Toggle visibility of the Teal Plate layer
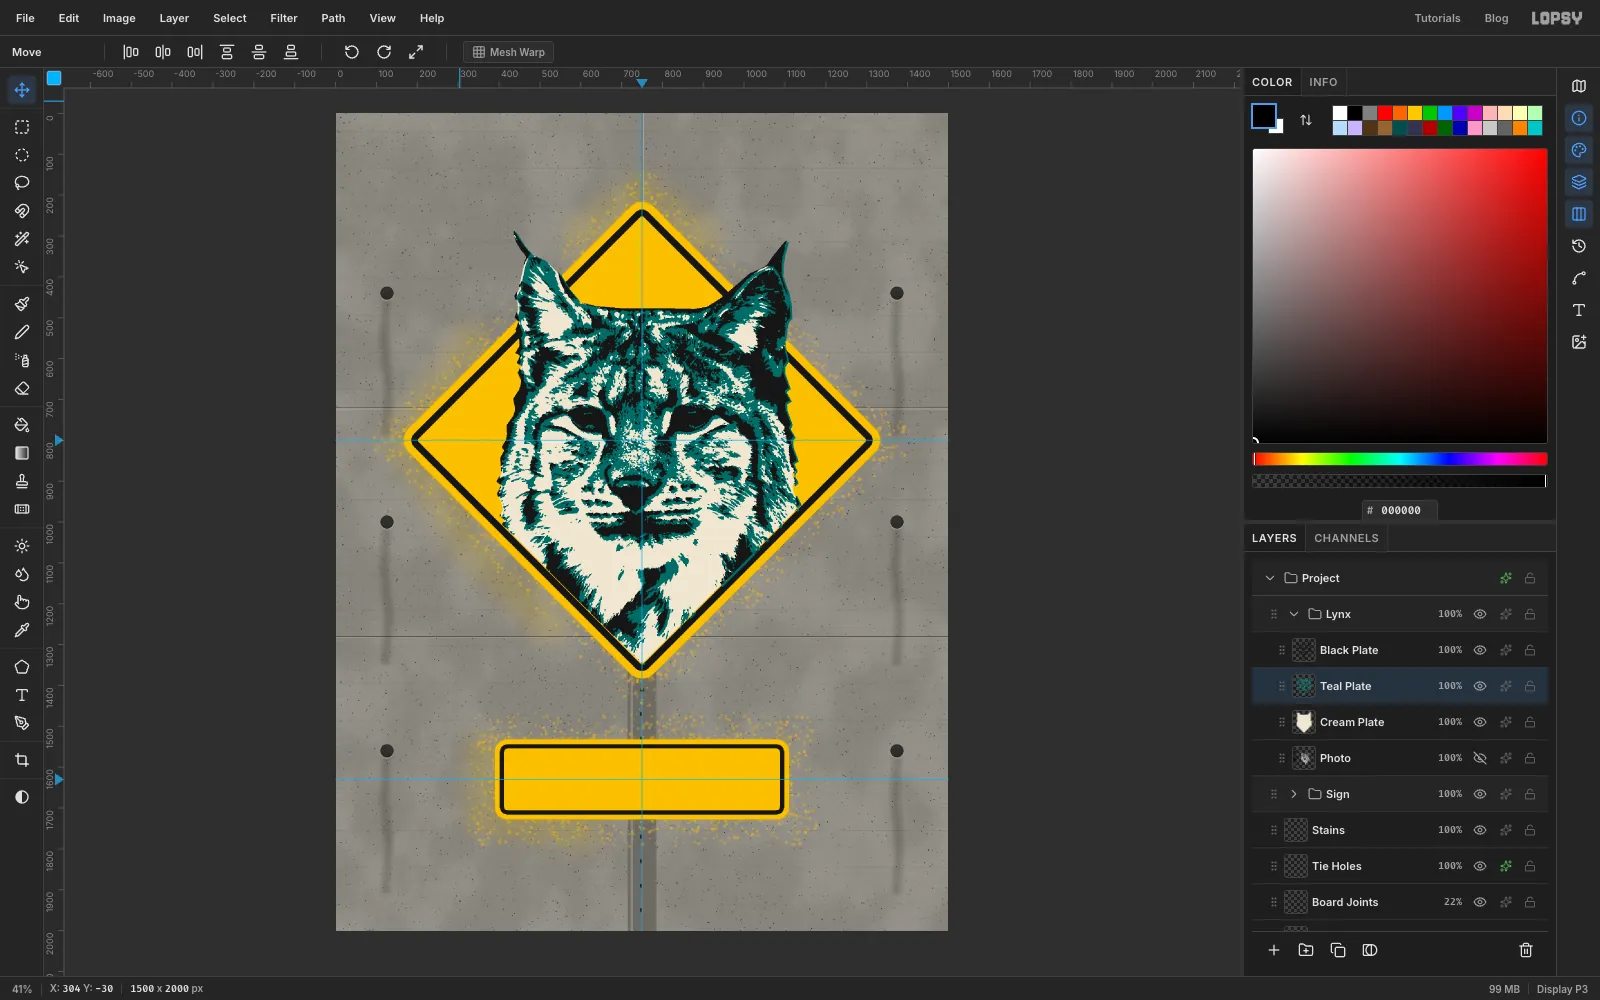This screenshot has height=1000, width=1600. click(x=1480, y=686)
